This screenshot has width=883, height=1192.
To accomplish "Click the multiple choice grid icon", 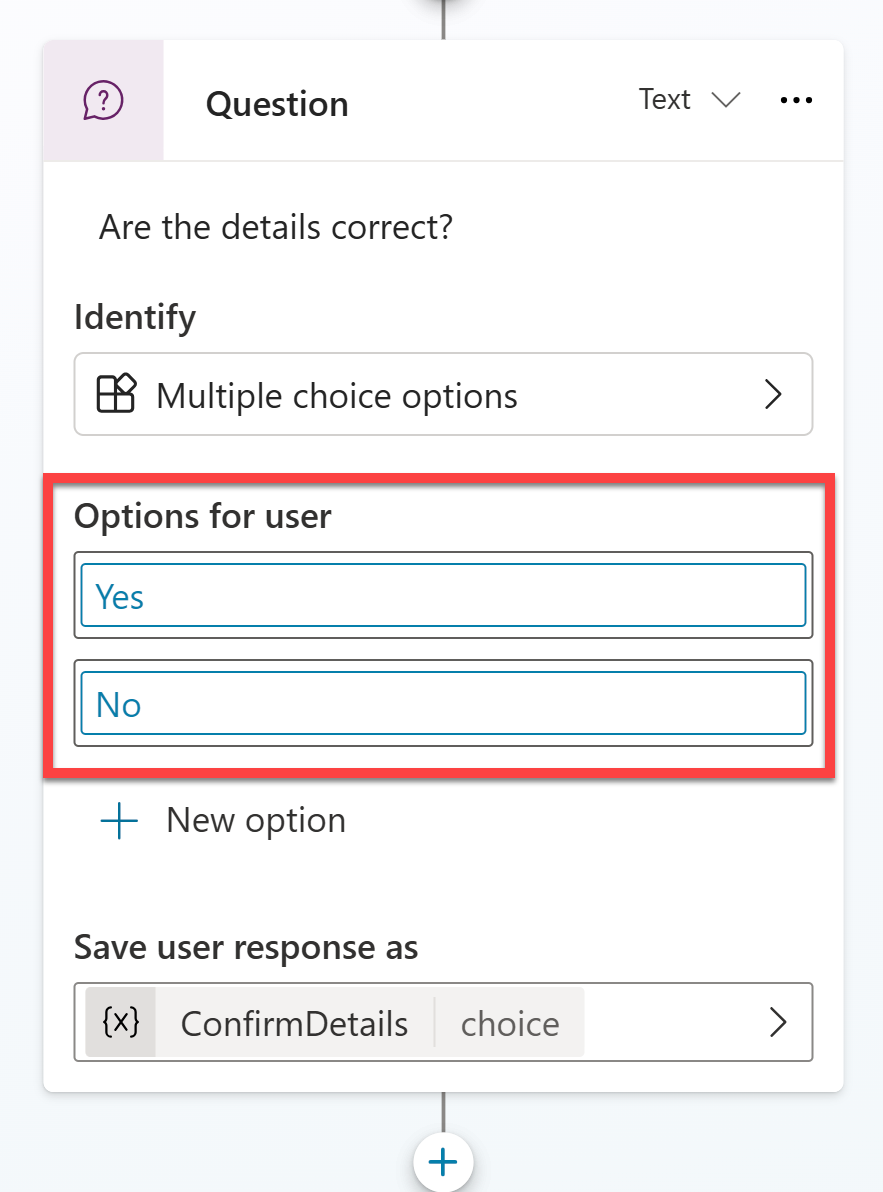I will [116, 394].
